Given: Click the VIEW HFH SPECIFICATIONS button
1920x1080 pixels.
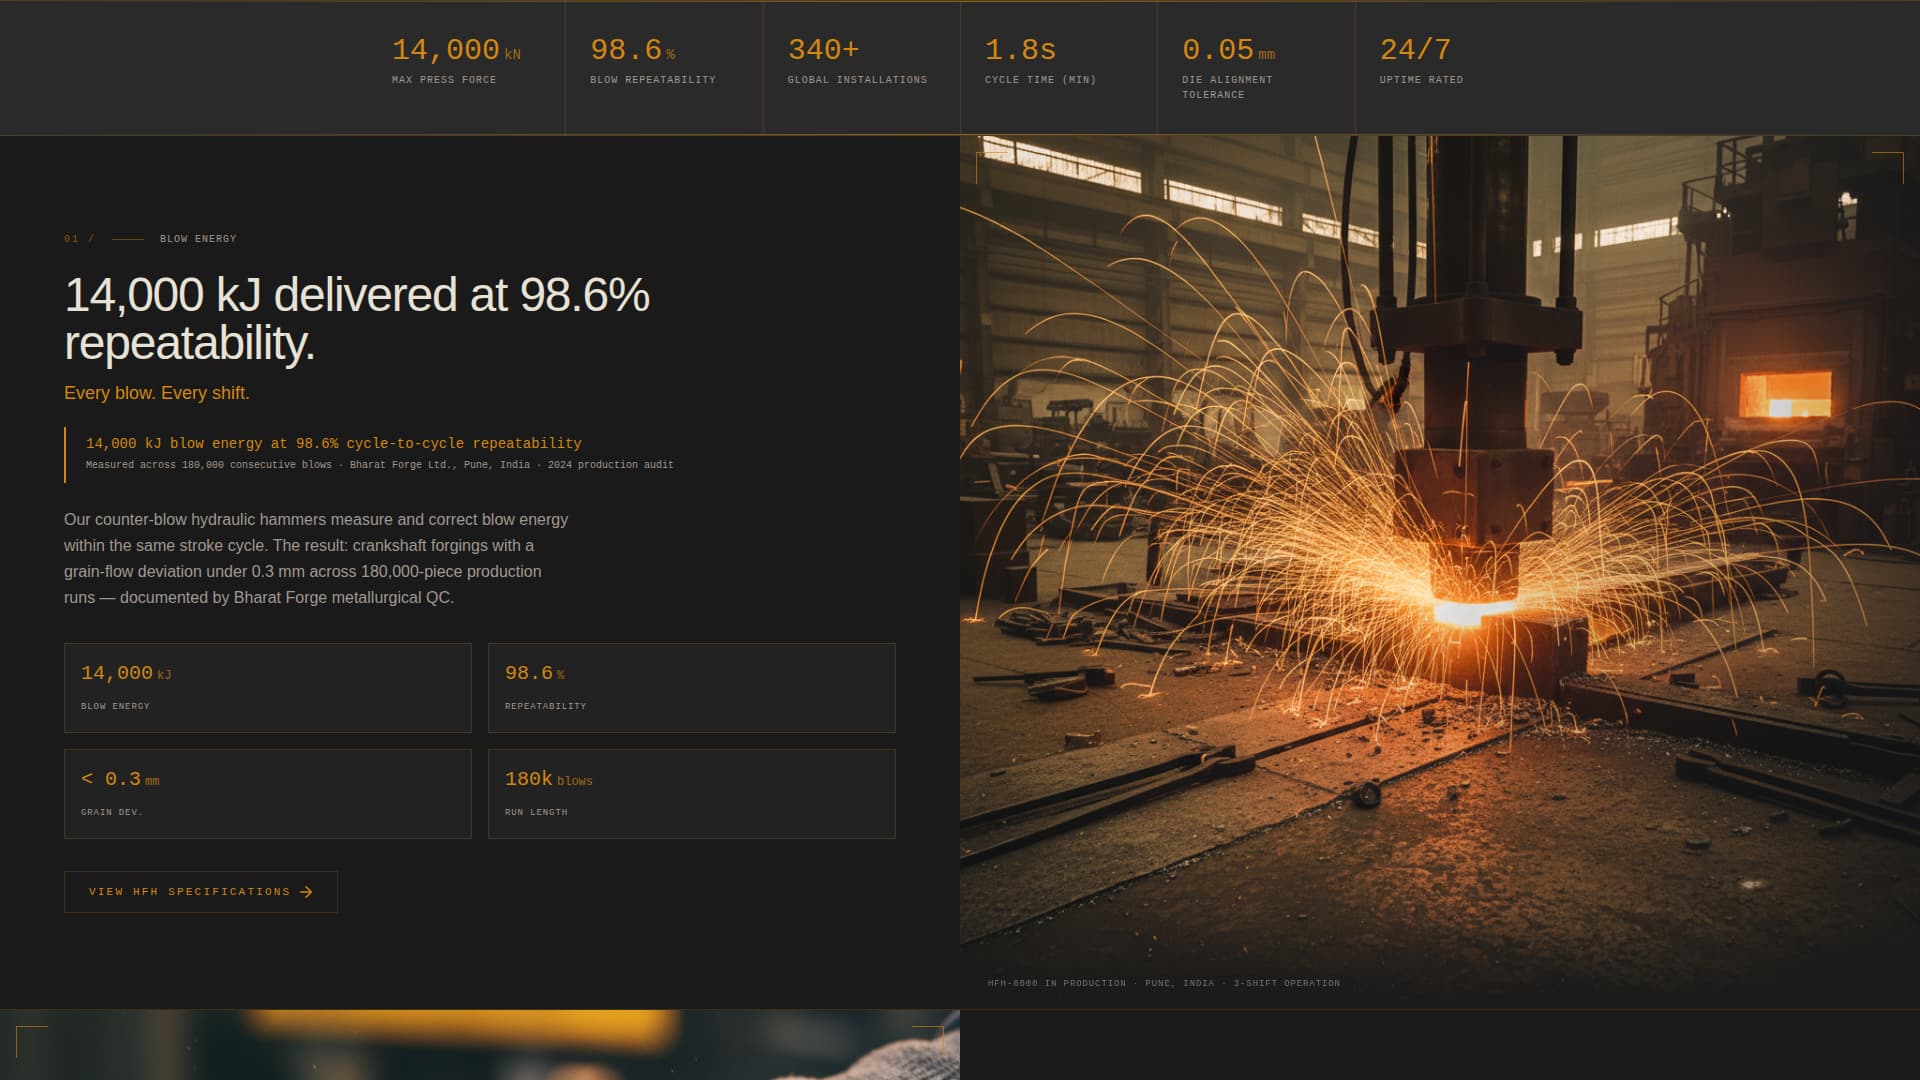Looking at the screenshot, I should (x=200, y=891).
